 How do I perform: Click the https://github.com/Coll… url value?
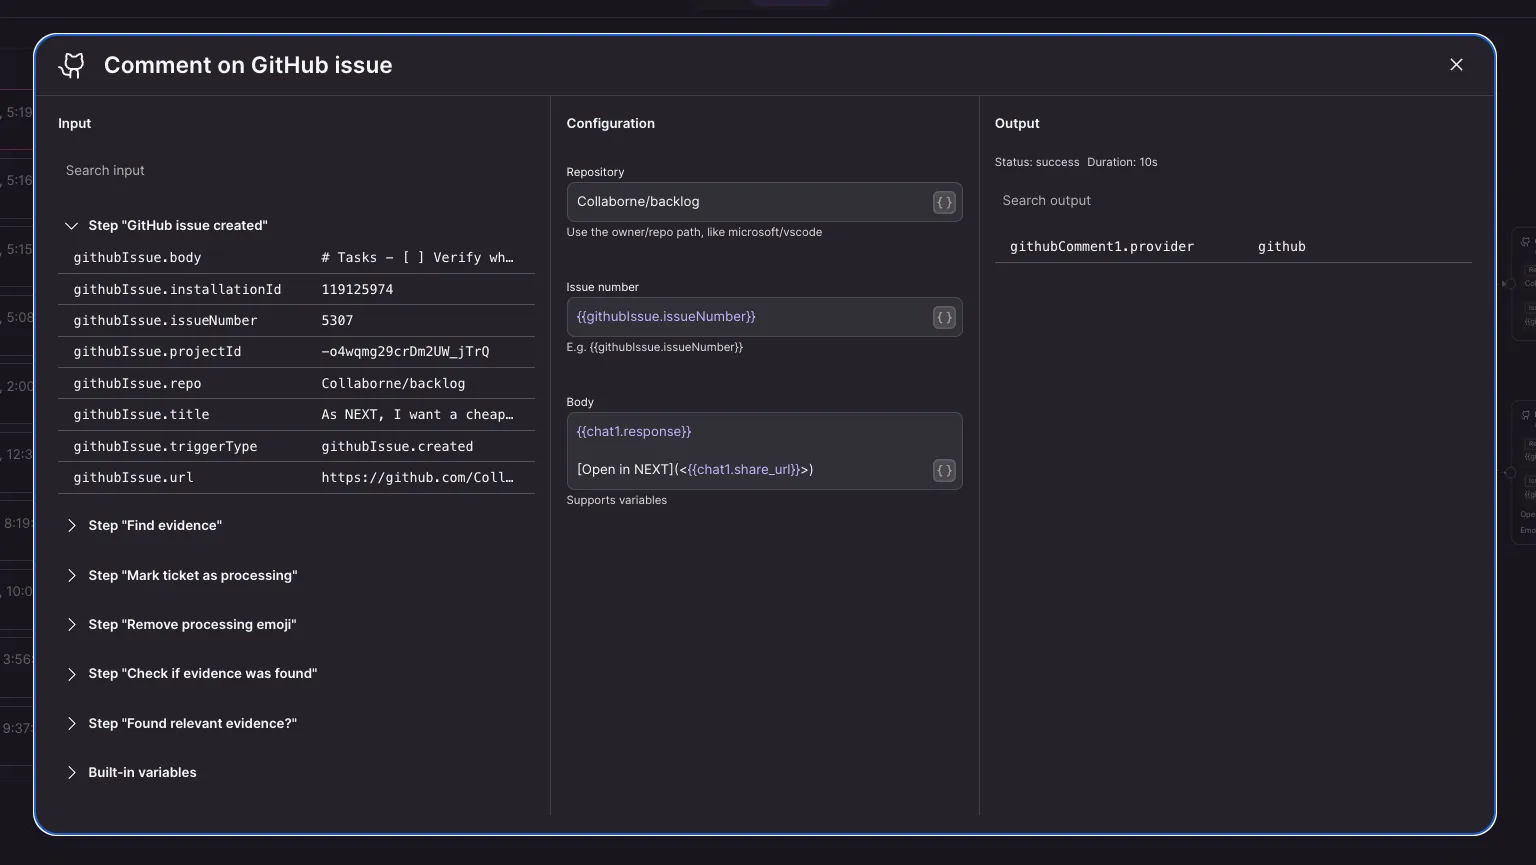(417, 478)
